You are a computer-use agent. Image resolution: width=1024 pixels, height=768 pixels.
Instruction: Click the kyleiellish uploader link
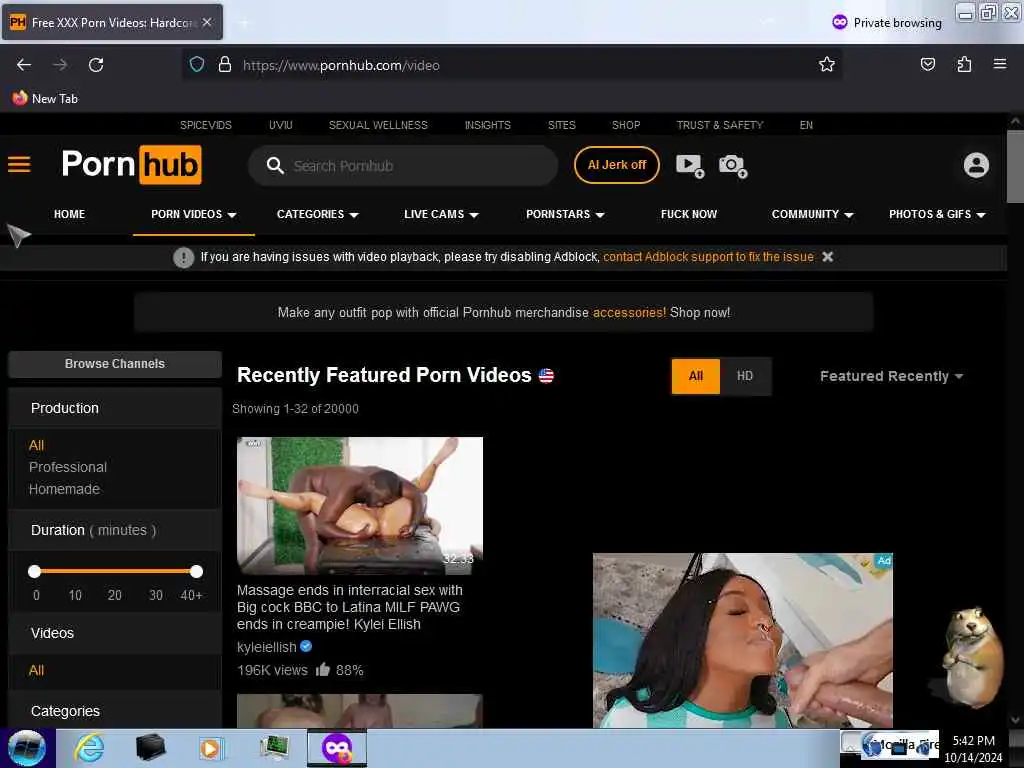pos(266,647)
